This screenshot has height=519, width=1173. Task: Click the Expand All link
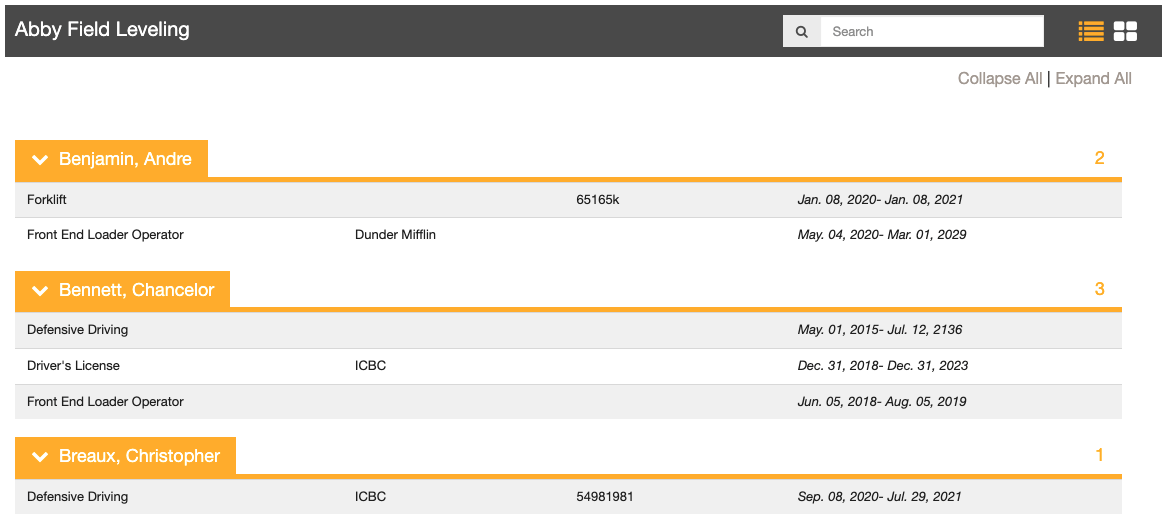tap(1093, 79)
